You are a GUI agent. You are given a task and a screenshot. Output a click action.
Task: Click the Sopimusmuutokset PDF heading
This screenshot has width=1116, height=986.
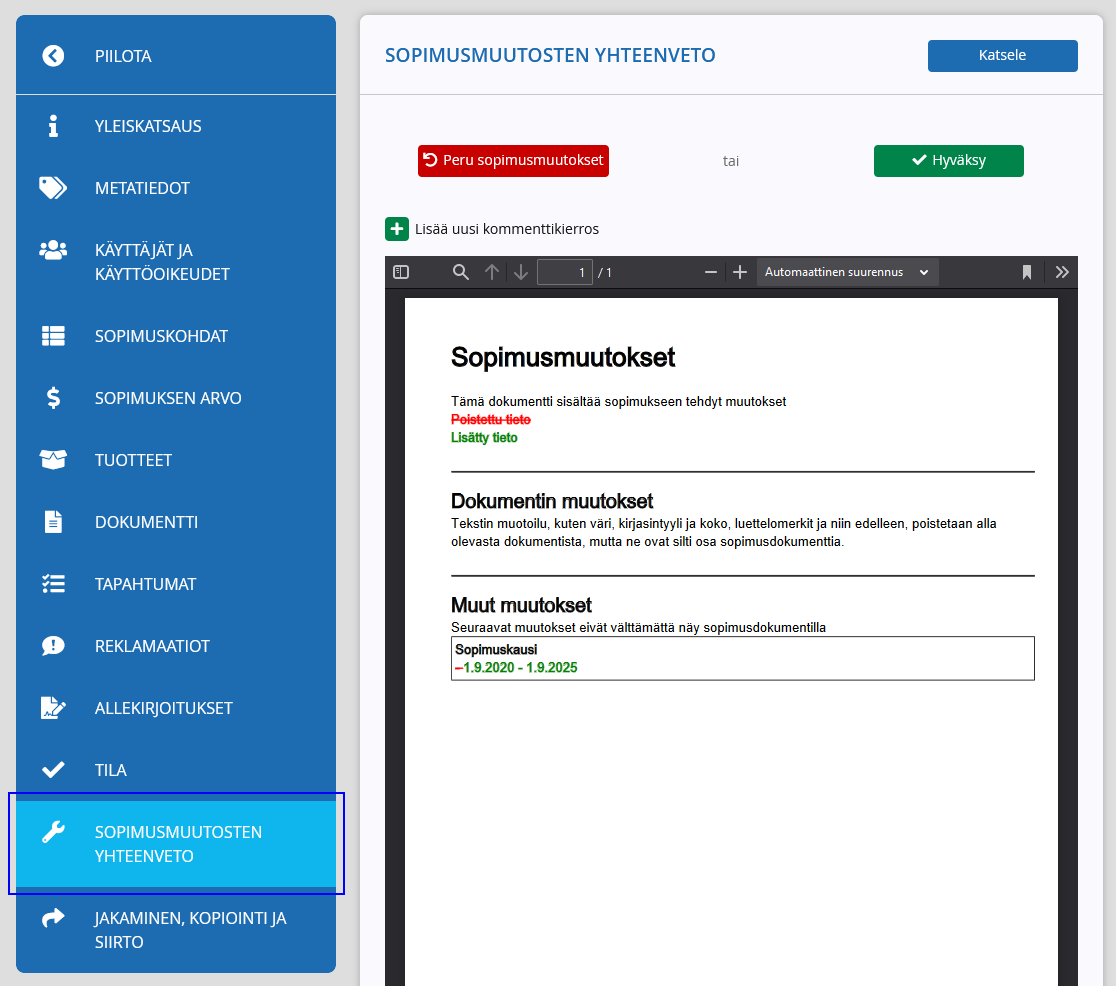[x=563, y=357]
